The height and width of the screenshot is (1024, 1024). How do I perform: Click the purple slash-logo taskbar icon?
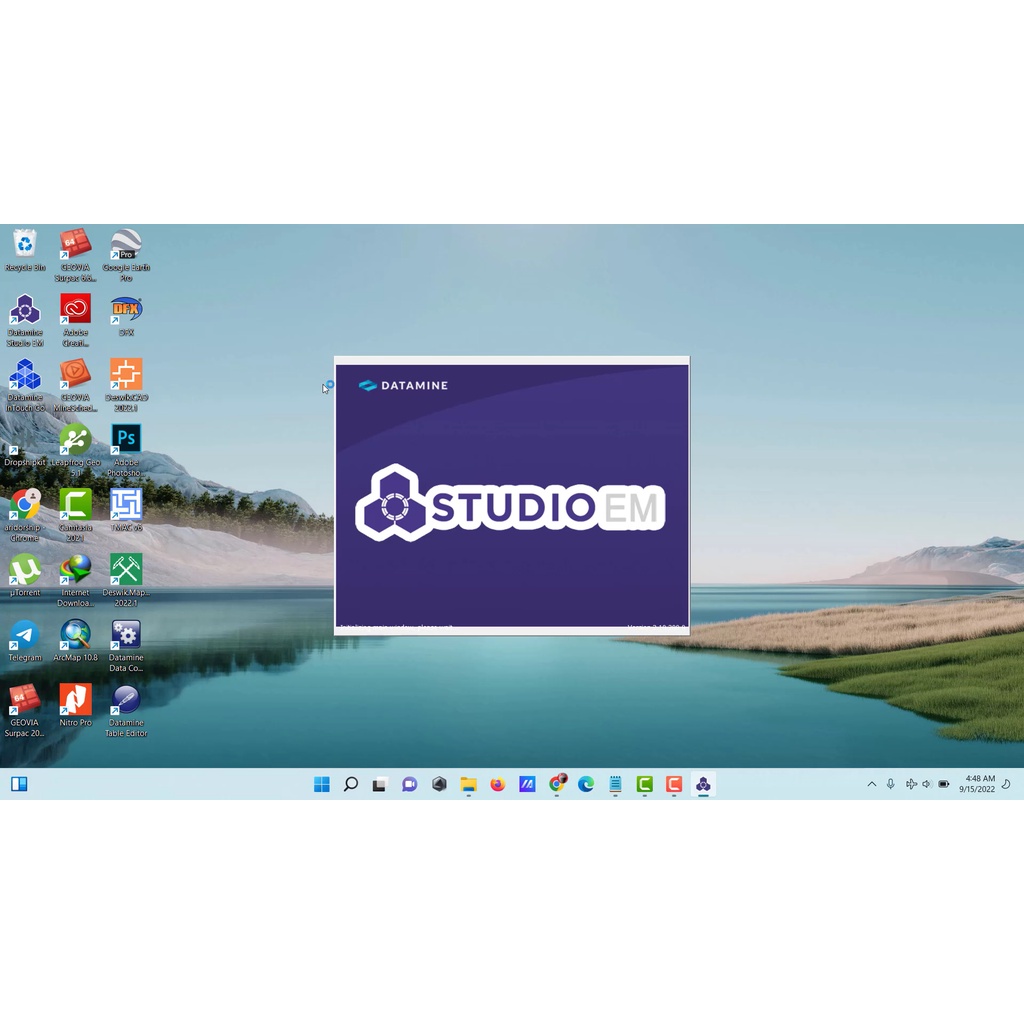(527, 784)
